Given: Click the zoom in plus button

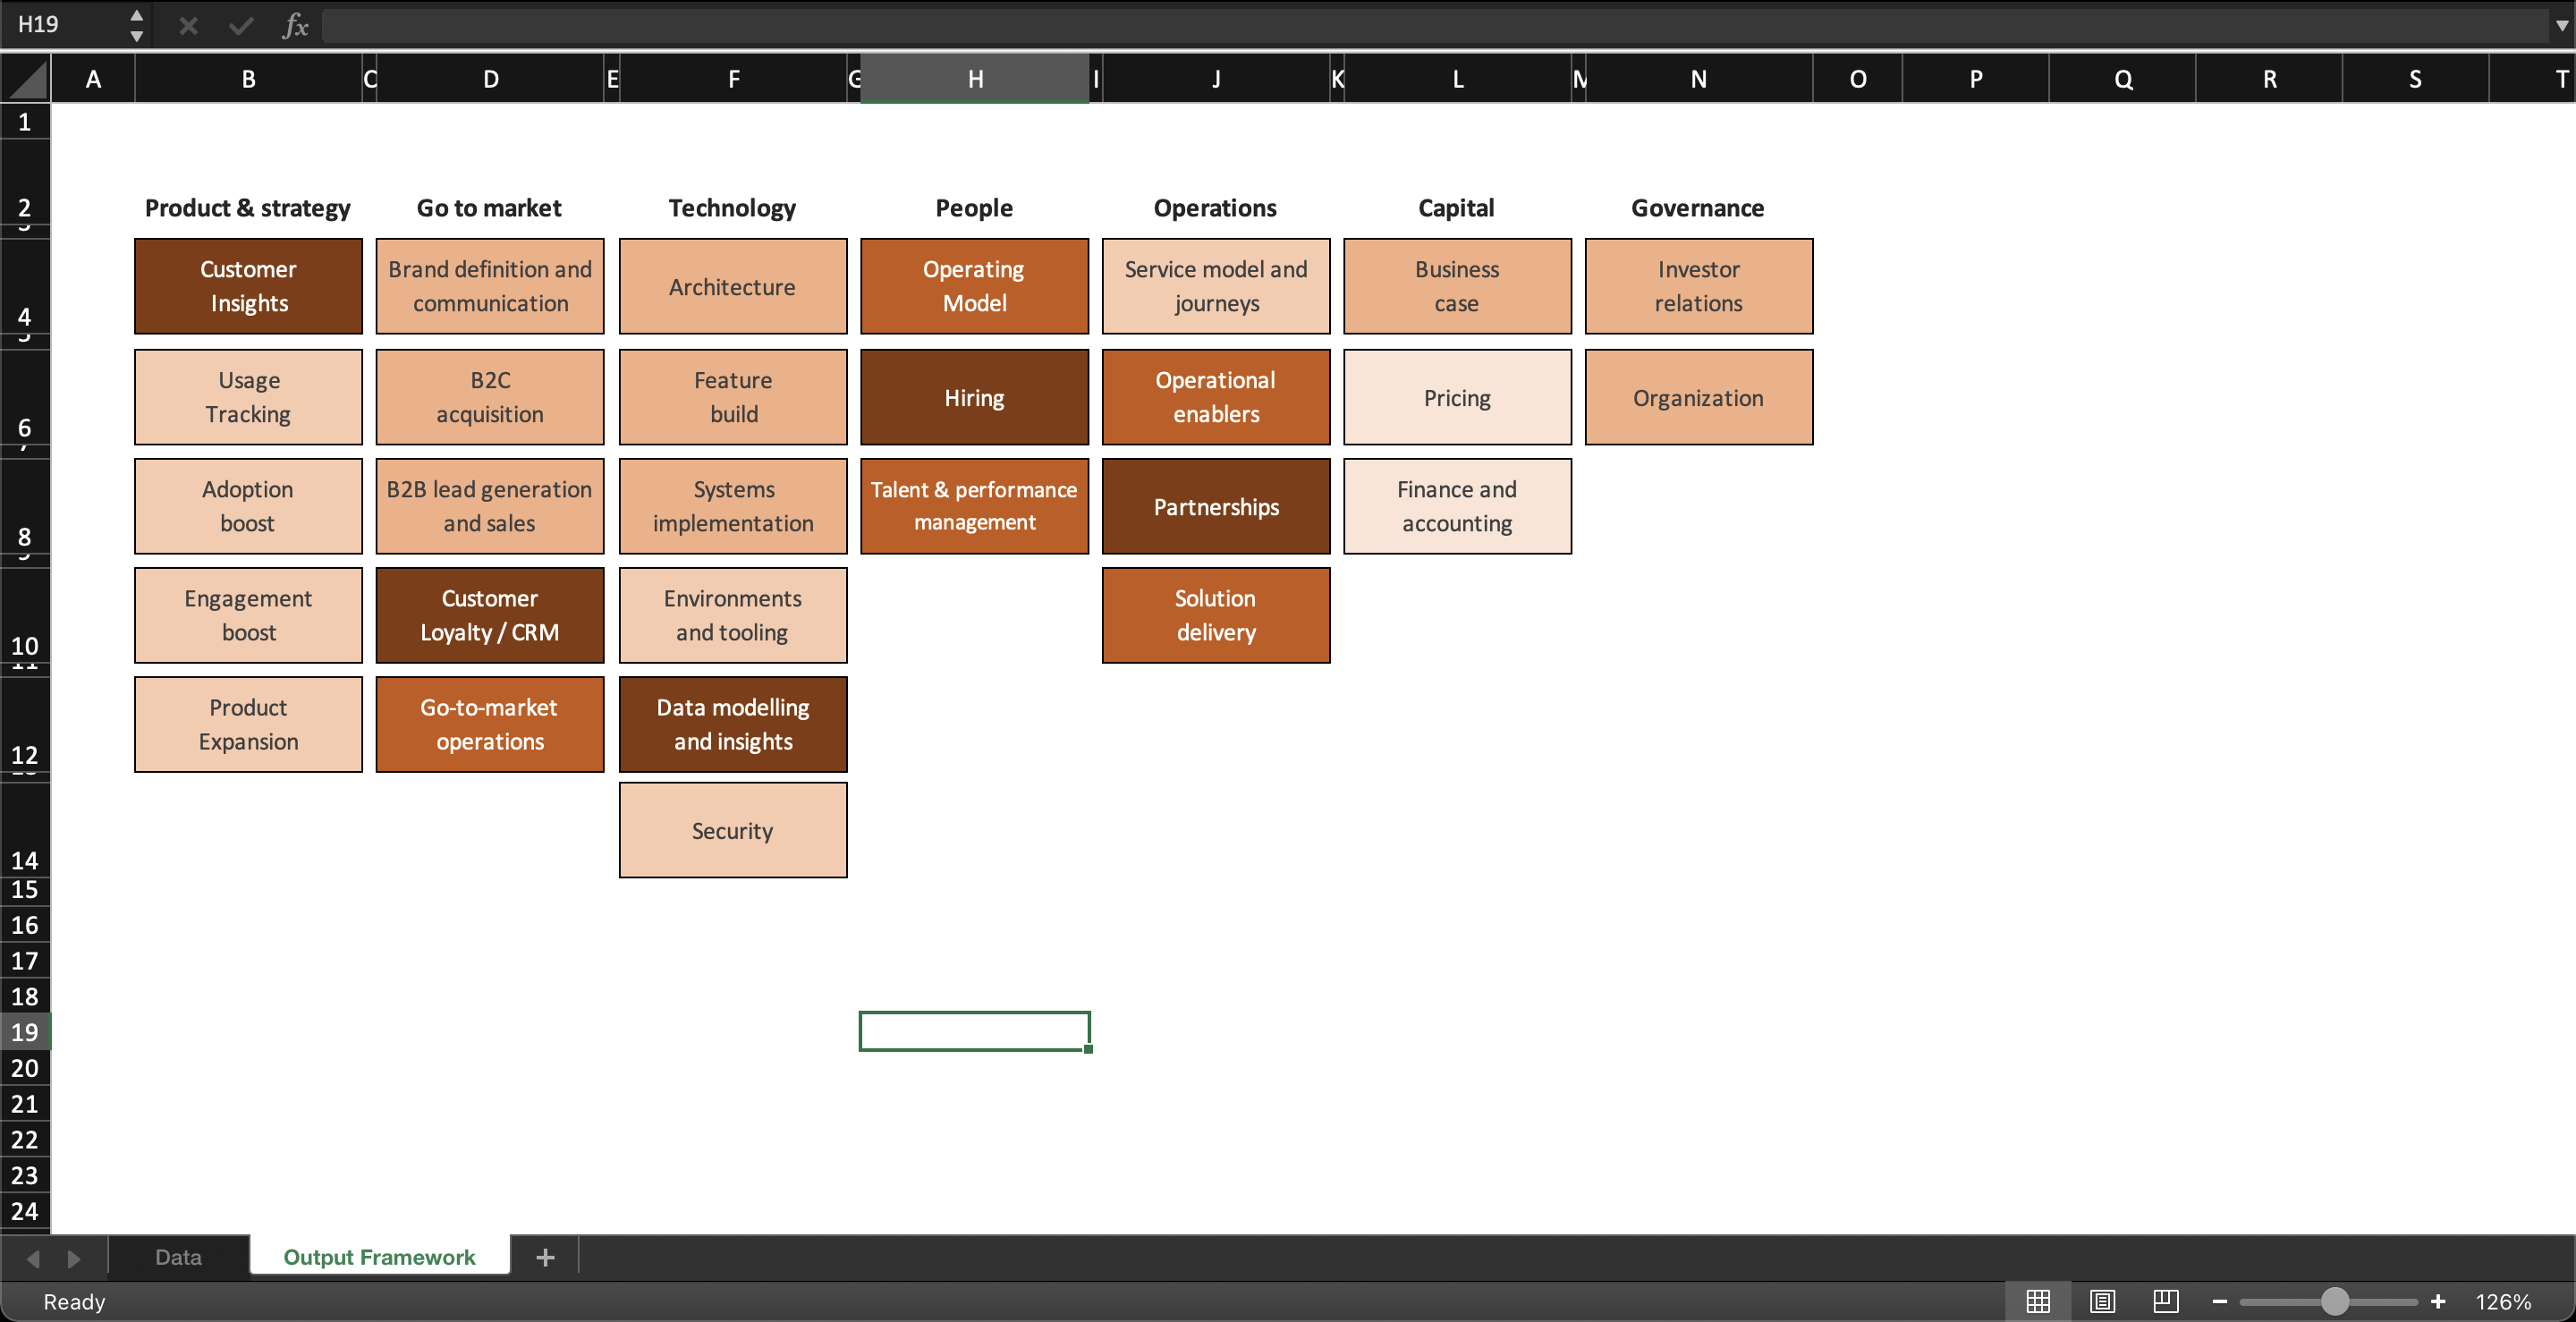Looking at the screenshot, I should tap(2438, 1301).
